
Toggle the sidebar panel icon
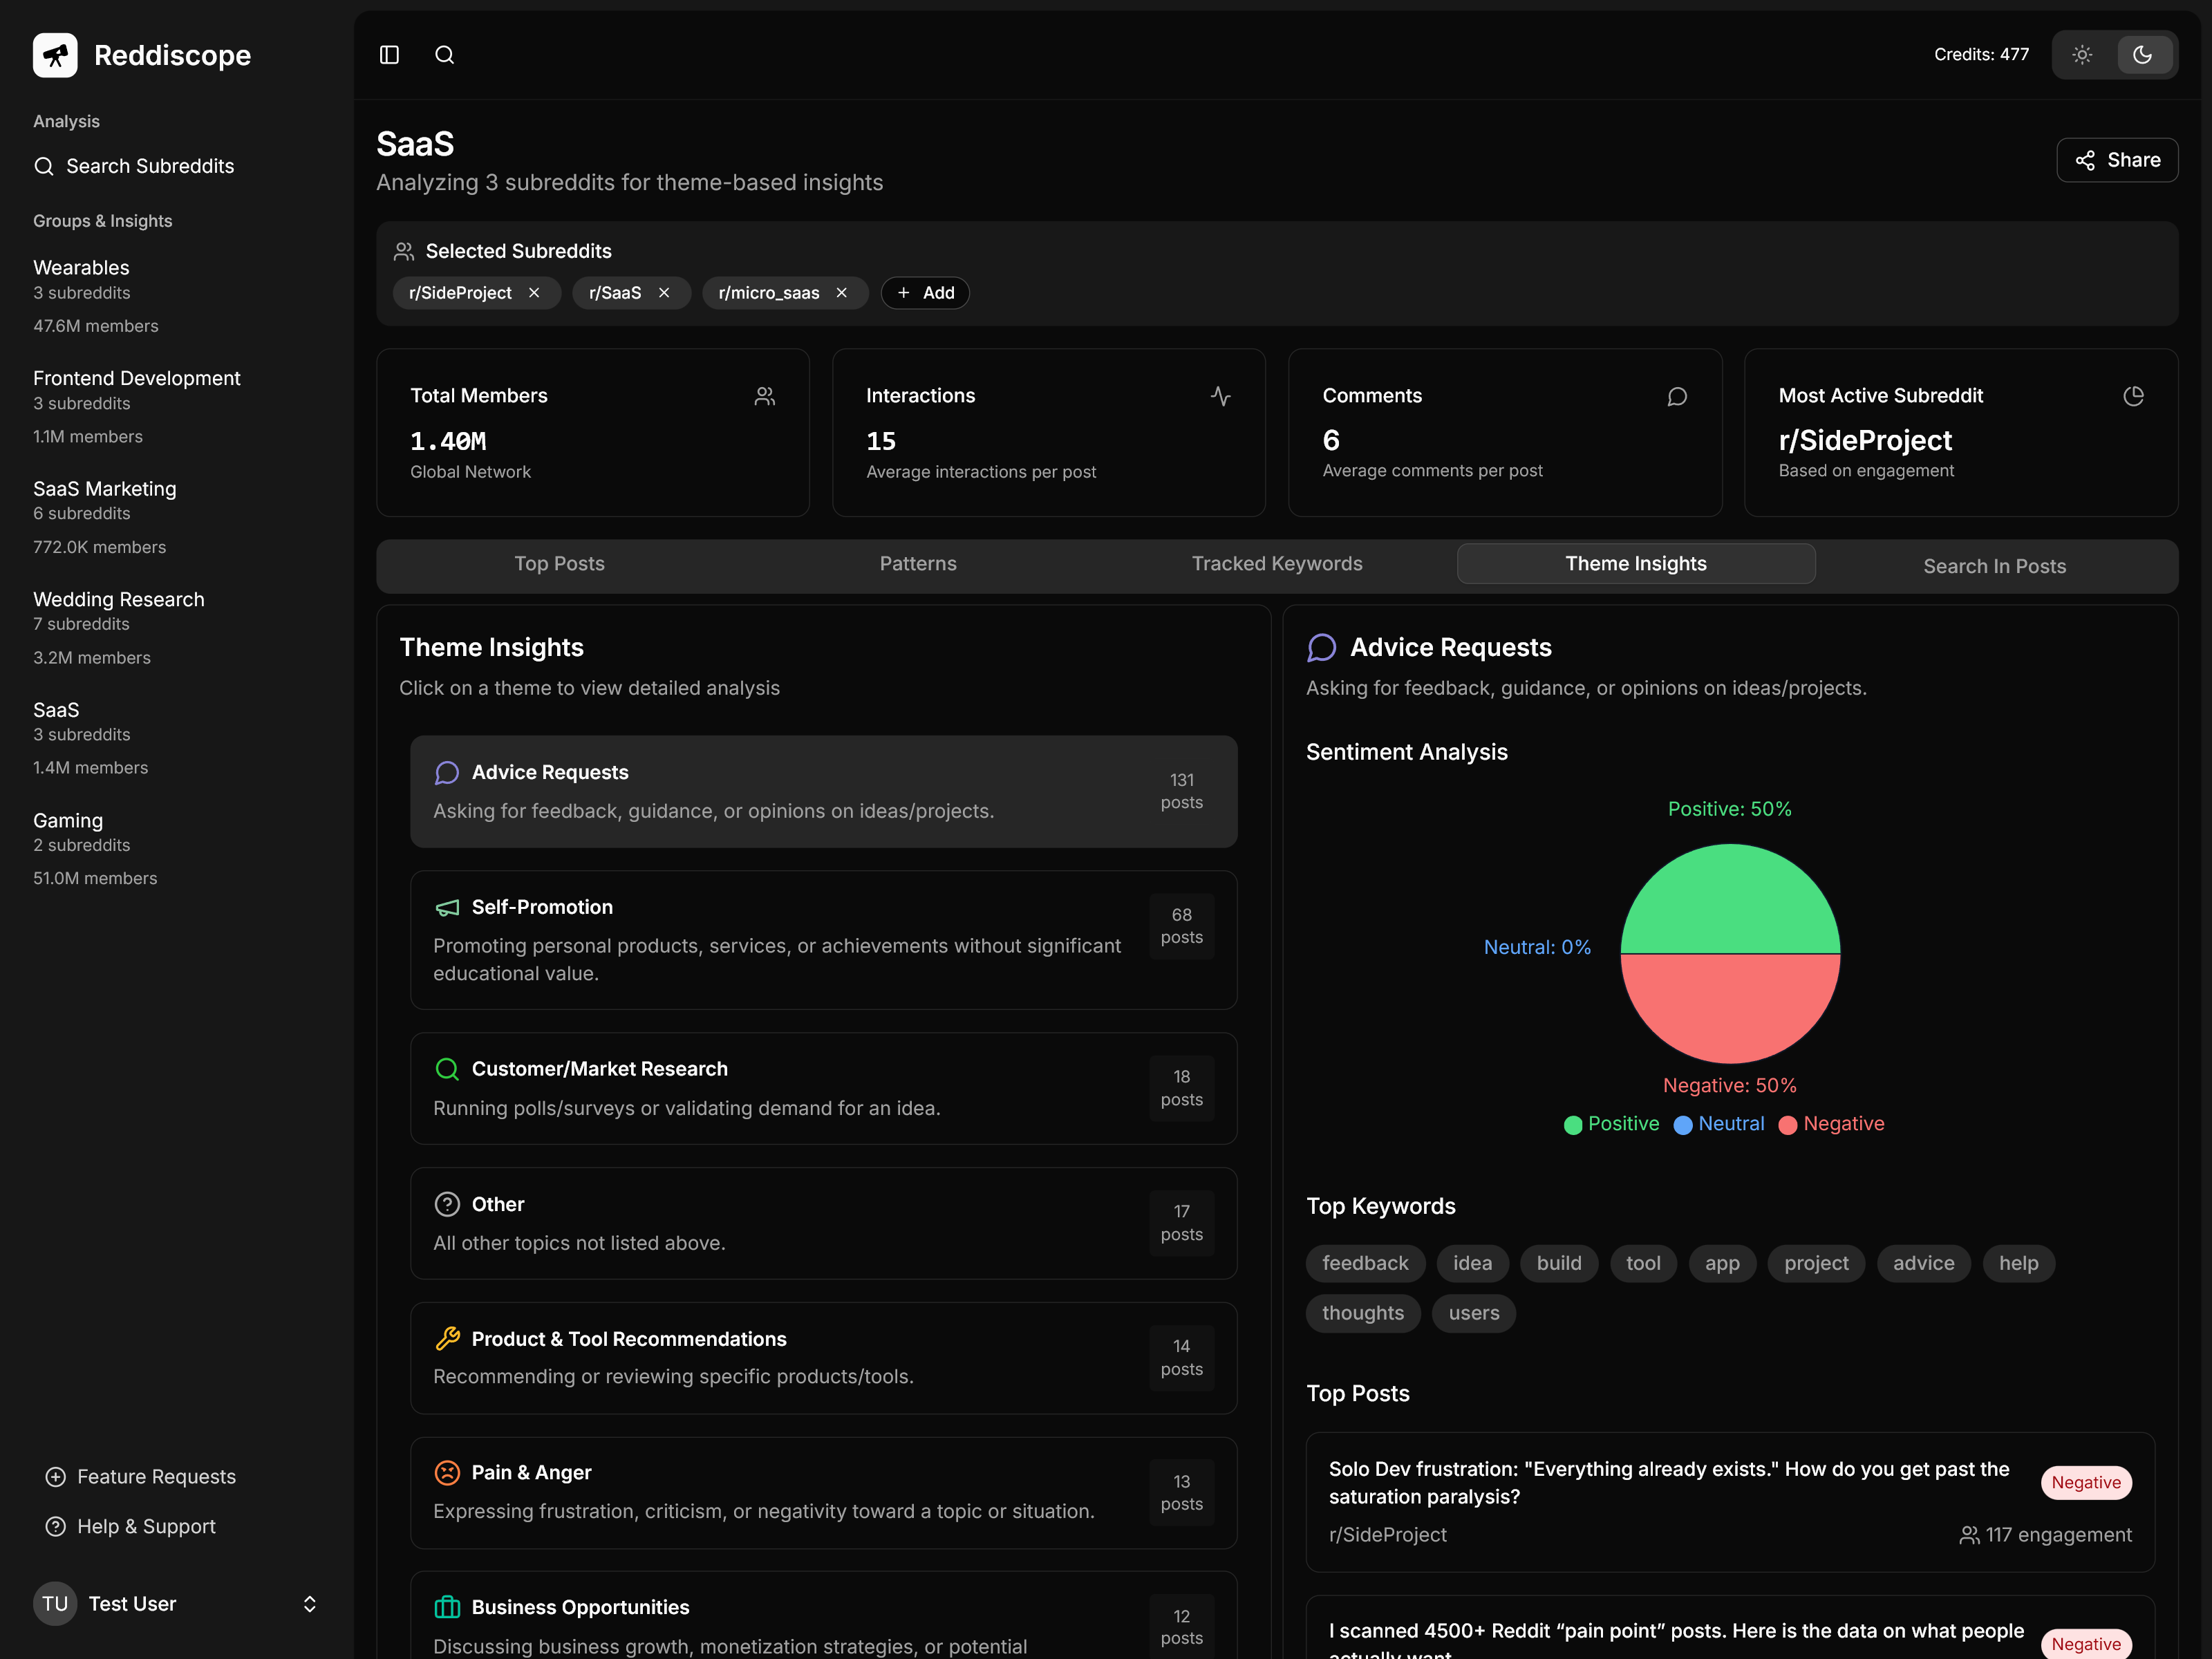tap(389, 55)
